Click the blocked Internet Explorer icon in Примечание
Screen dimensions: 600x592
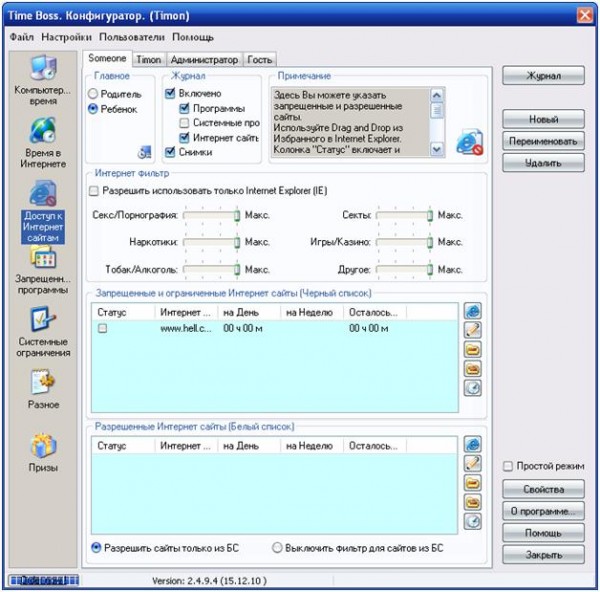(470, 142)
